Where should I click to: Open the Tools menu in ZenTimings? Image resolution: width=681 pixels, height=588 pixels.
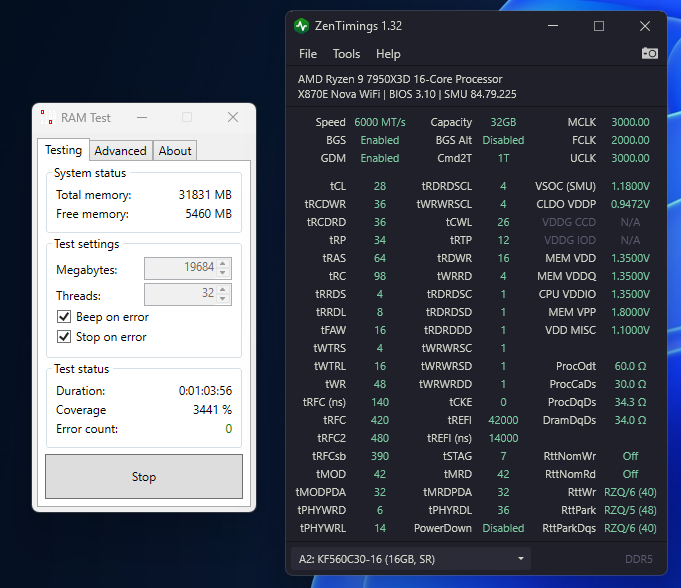(x=346, y=54)
